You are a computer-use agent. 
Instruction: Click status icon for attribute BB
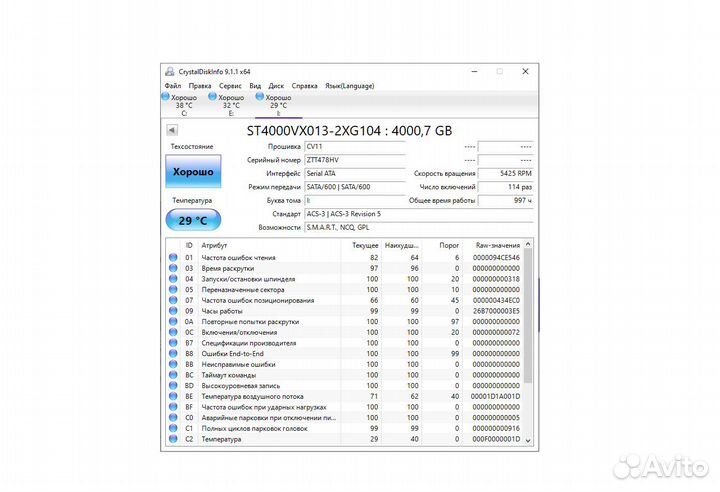[x=173, y=364]
